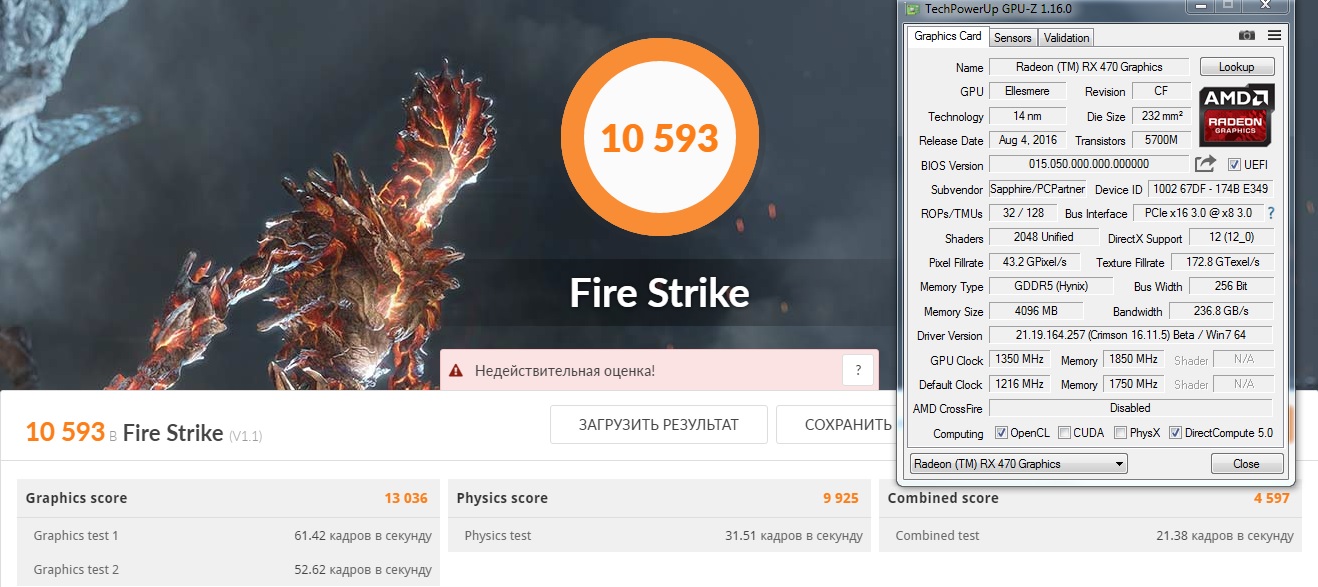Click the GPU-Z title bar app icon
This screenshot has height=587, width=1318.
coord(911,8)
